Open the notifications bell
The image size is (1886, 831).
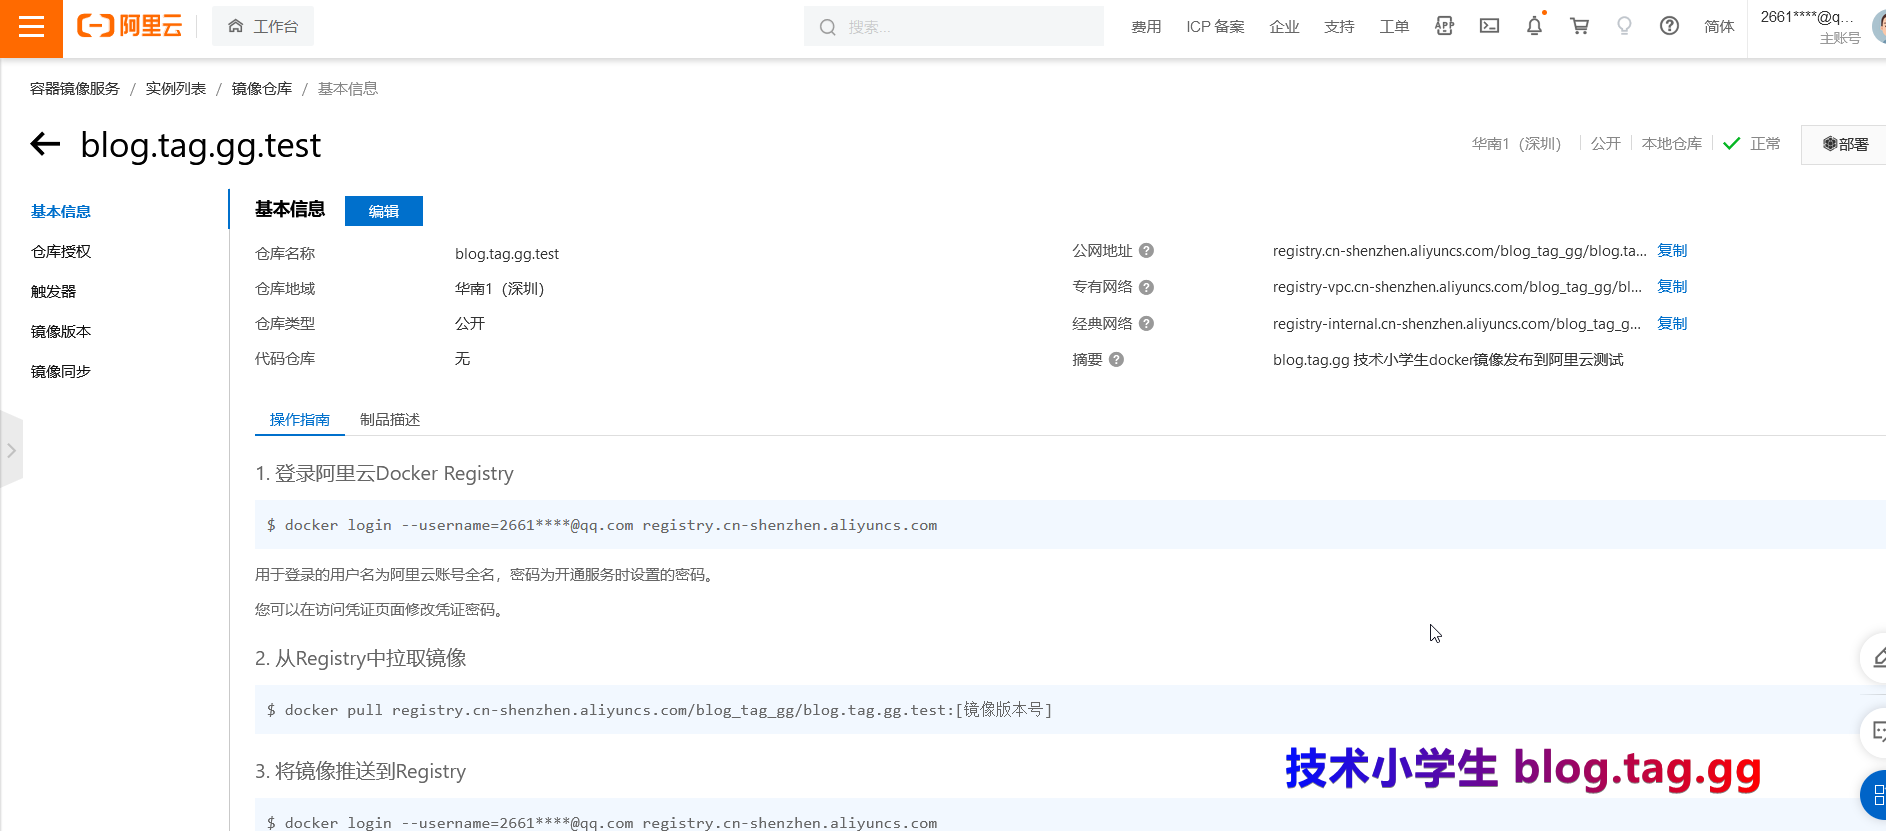(x=1534, y=26)
